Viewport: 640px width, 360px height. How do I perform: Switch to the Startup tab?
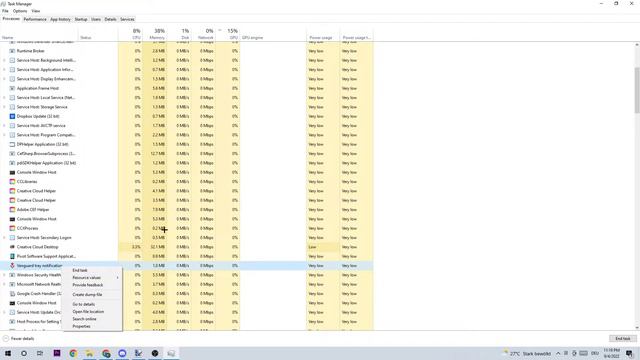[x=81, y=19]
